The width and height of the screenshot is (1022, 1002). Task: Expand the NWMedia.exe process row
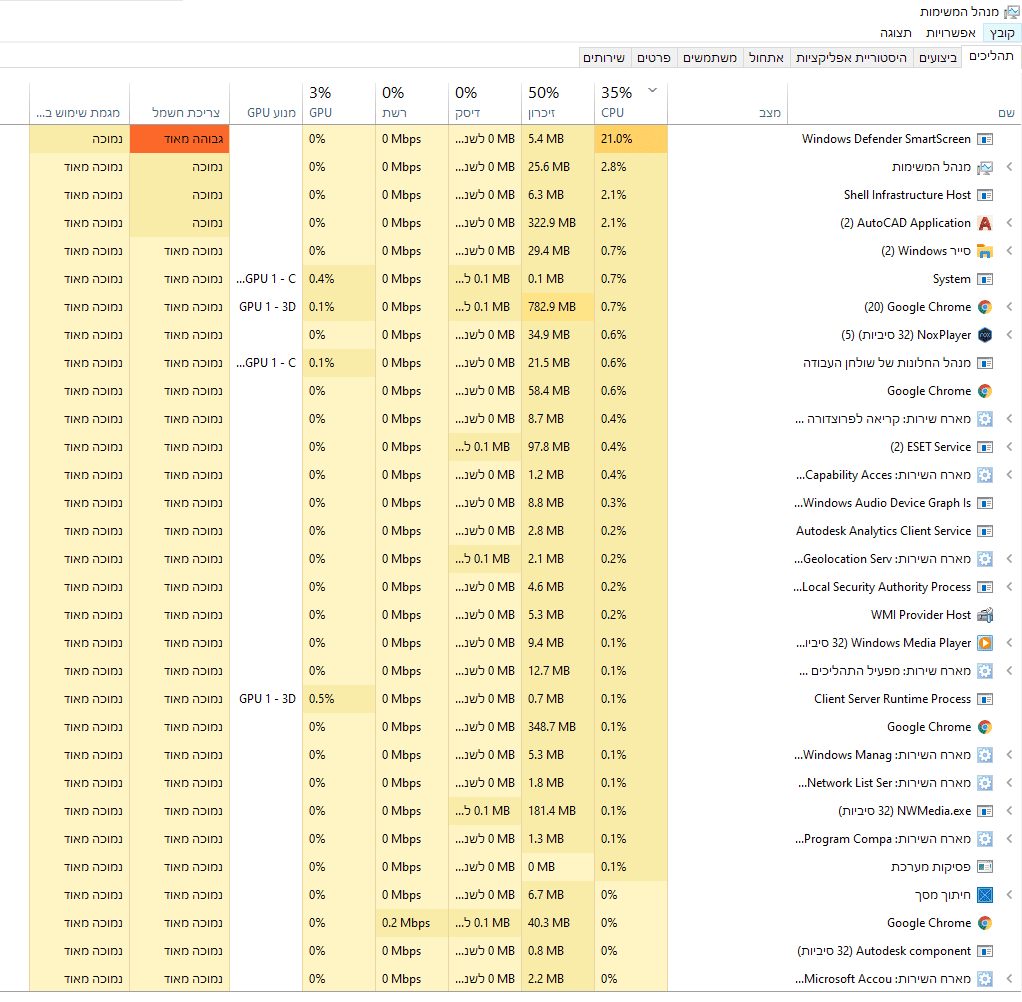click(x=1009, y=811)
